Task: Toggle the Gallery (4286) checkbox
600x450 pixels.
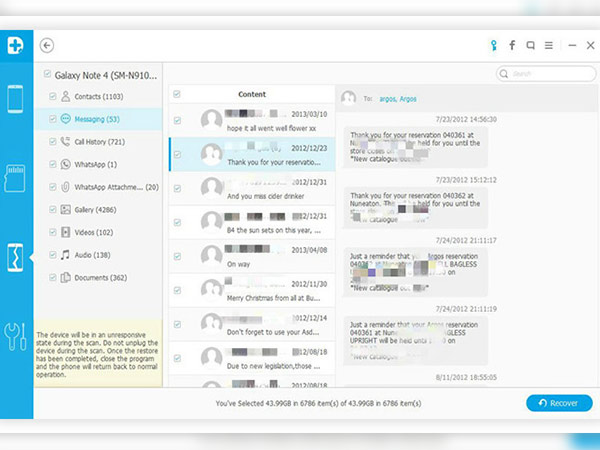Action: (52, 210)
